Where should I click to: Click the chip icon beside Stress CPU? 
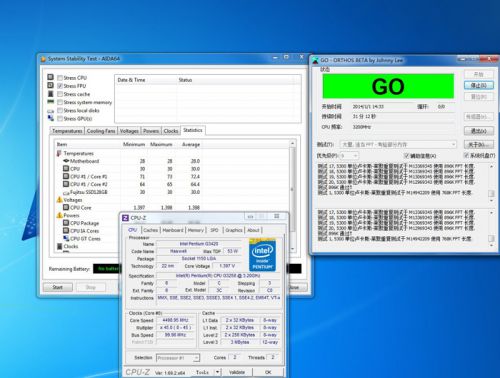tap(50, 77)
